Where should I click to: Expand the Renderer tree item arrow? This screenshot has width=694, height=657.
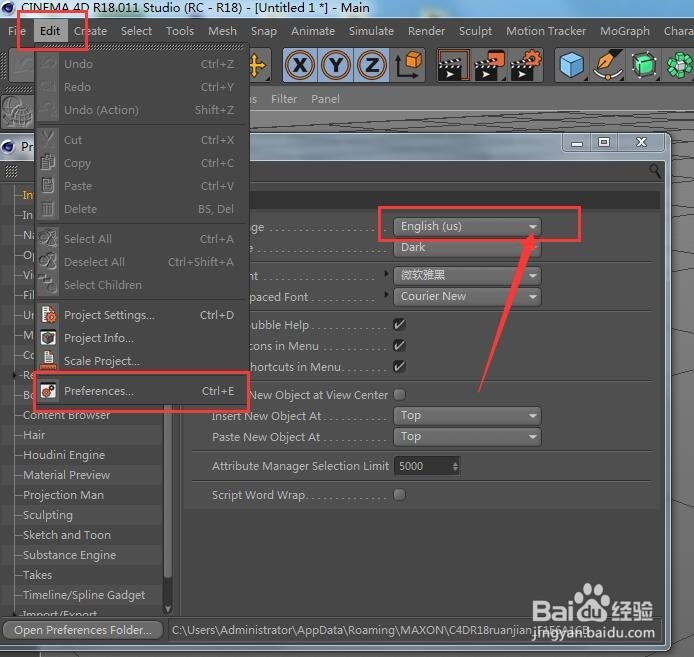pos(15,375)
